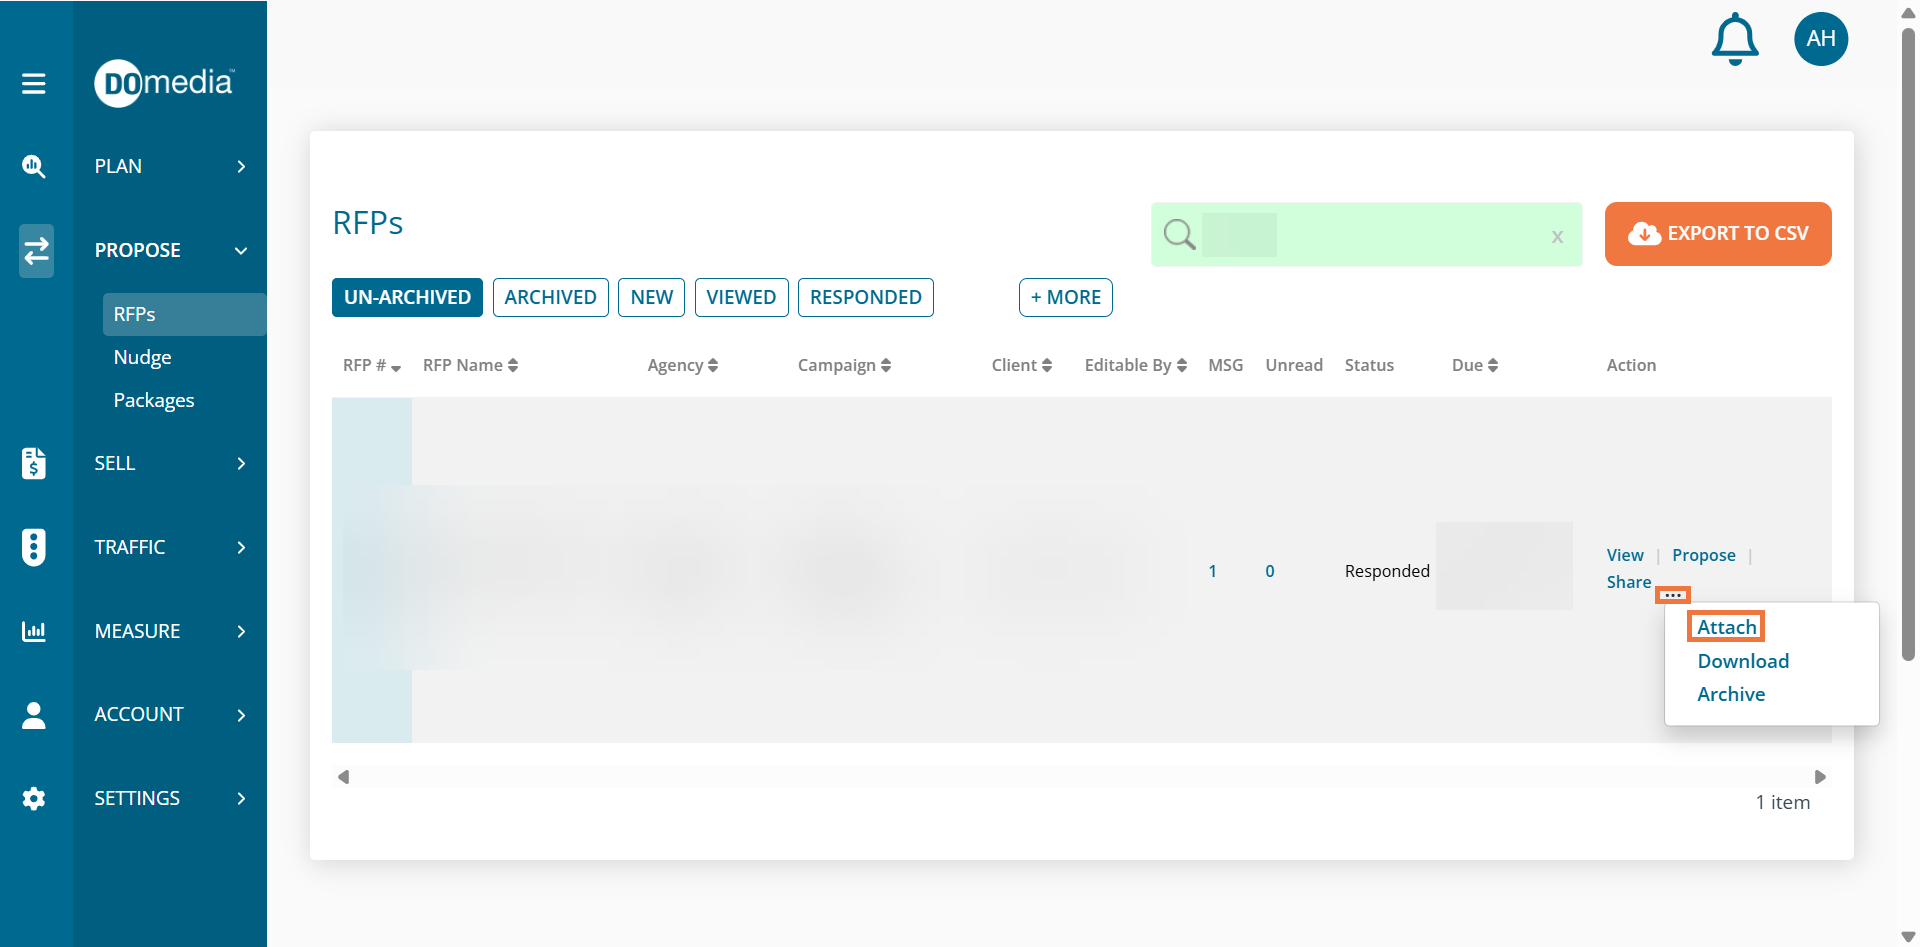This screenshot has height=947, width=1920.
Task: Click the Sell invoice icon in sidebar
Action: 34,463
